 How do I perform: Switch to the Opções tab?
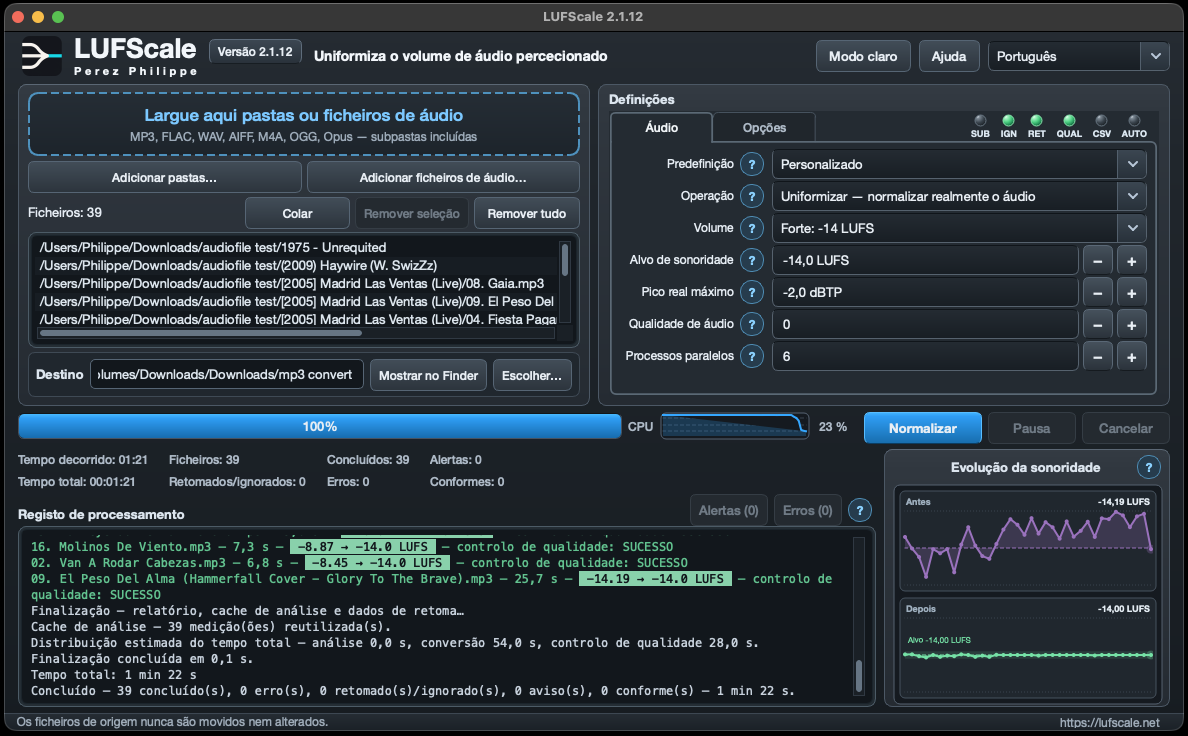[x=764, y=127]
